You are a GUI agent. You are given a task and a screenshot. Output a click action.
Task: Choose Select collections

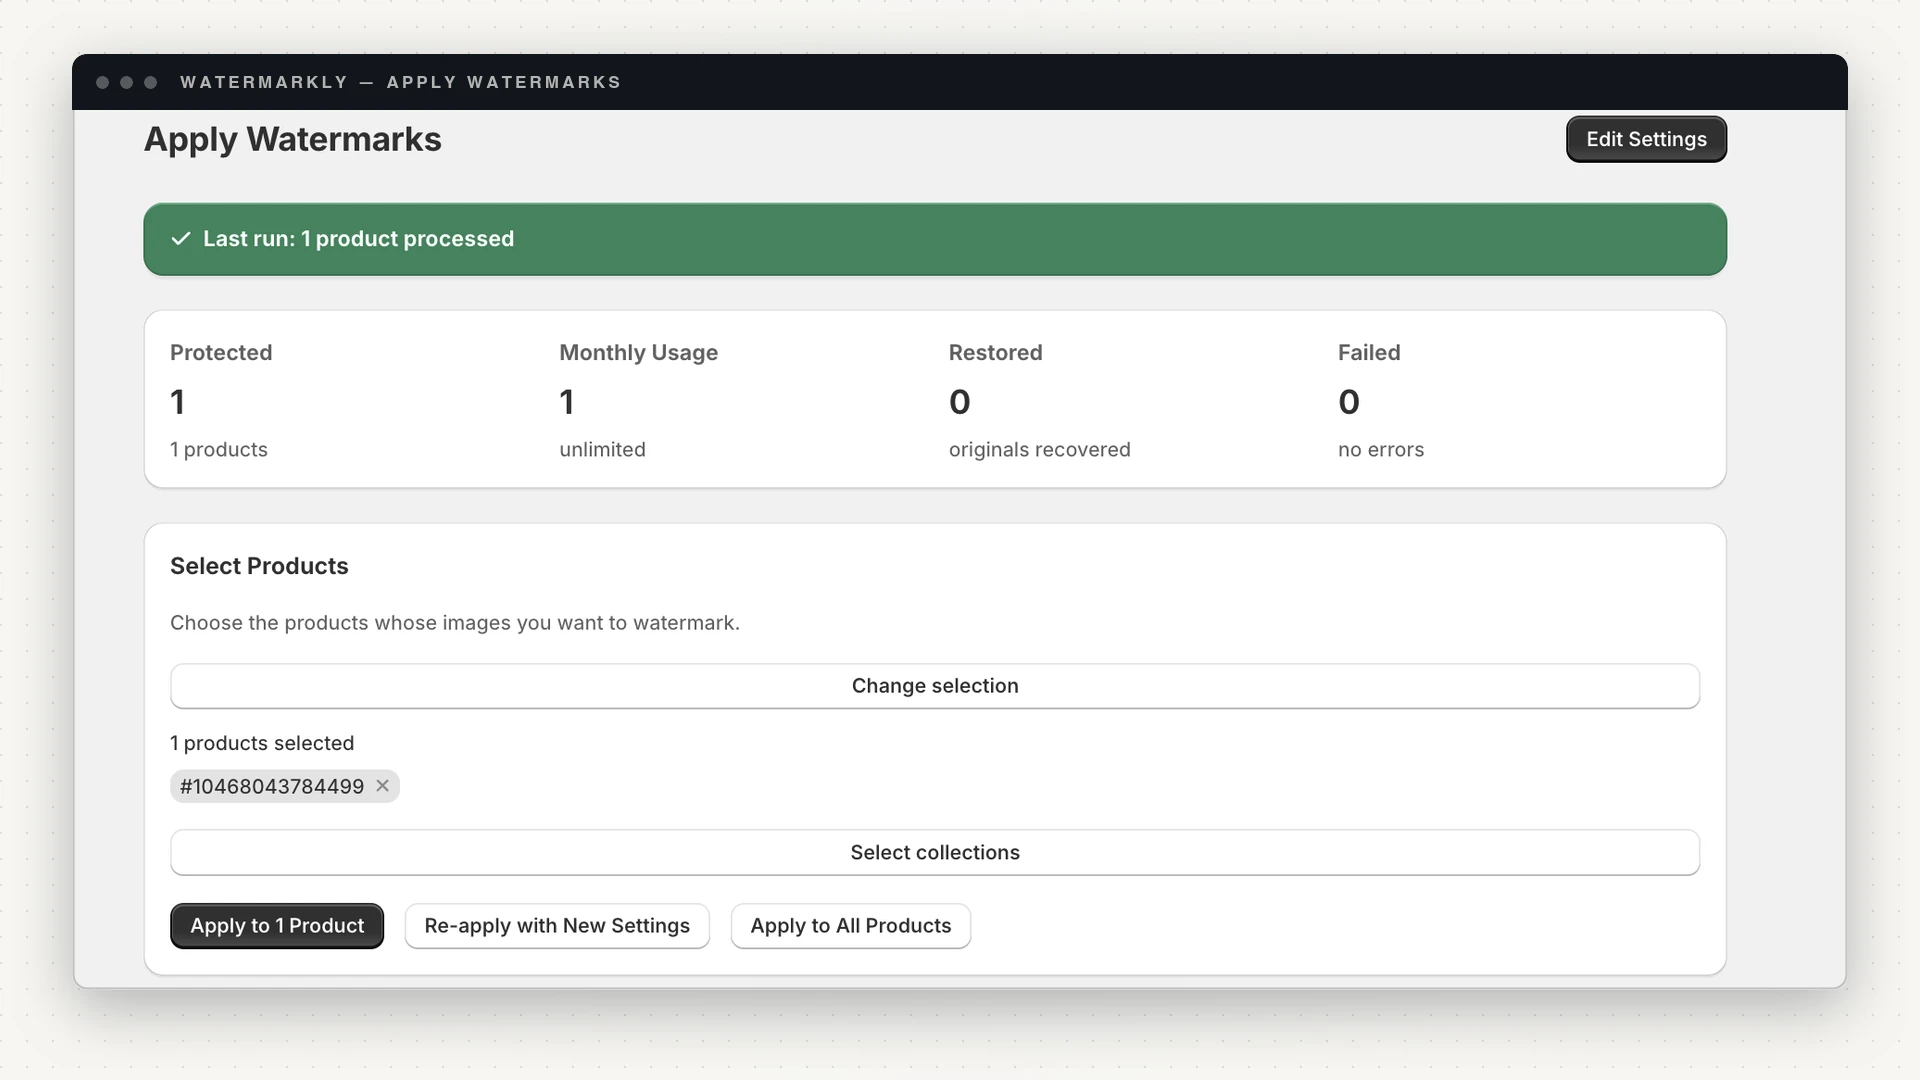click(935, 853)
